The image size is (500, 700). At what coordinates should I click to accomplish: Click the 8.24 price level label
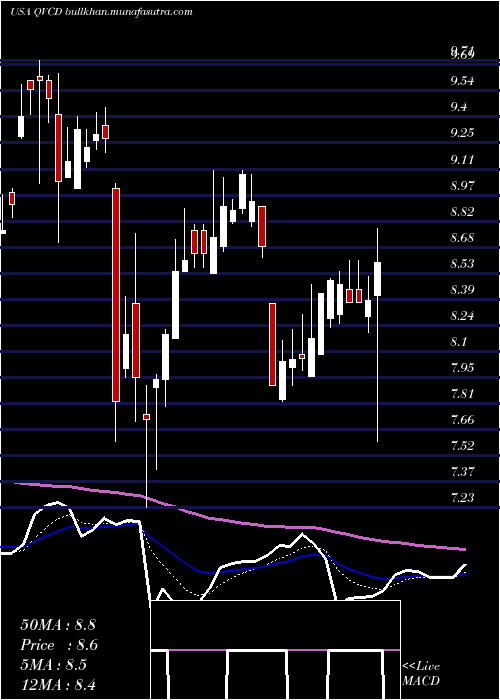tap(462, 316)
